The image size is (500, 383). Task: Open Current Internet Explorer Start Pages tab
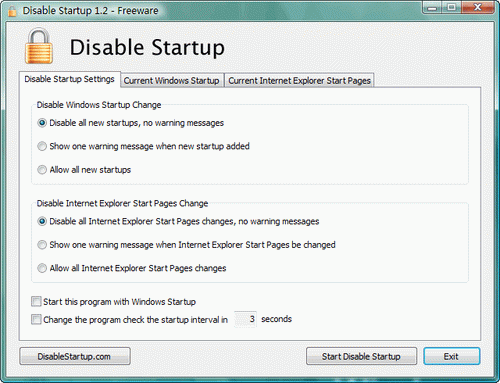click(x=299, y=81)
